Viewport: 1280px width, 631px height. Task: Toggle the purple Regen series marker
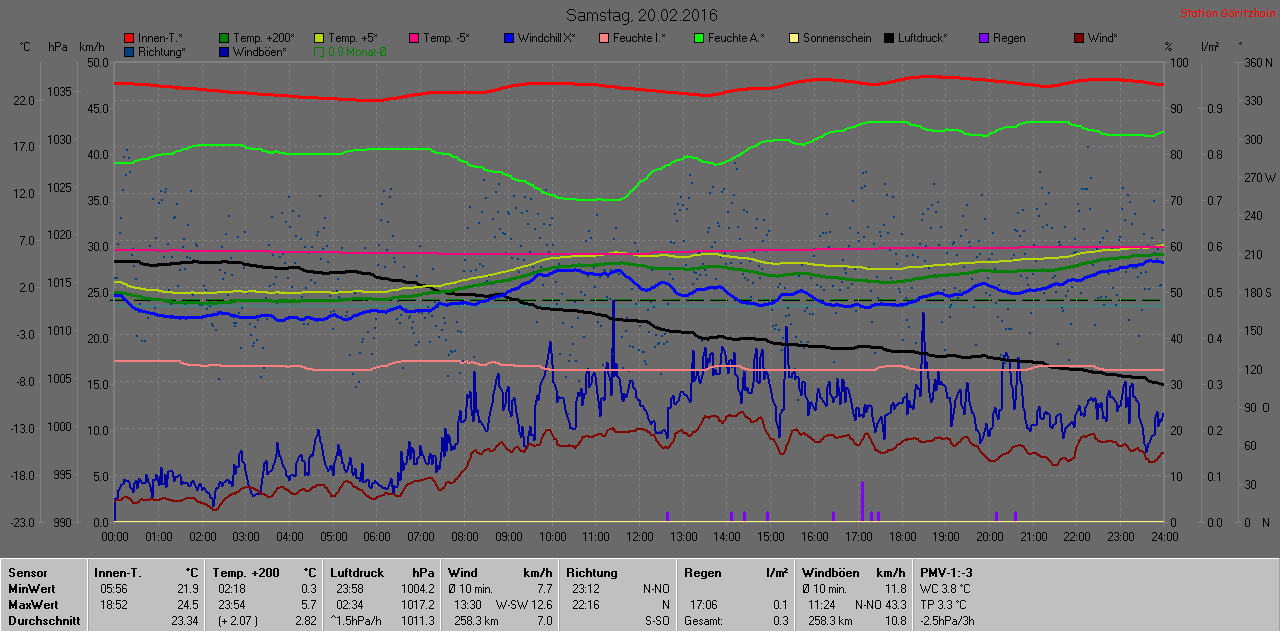[x=984, y=38]
